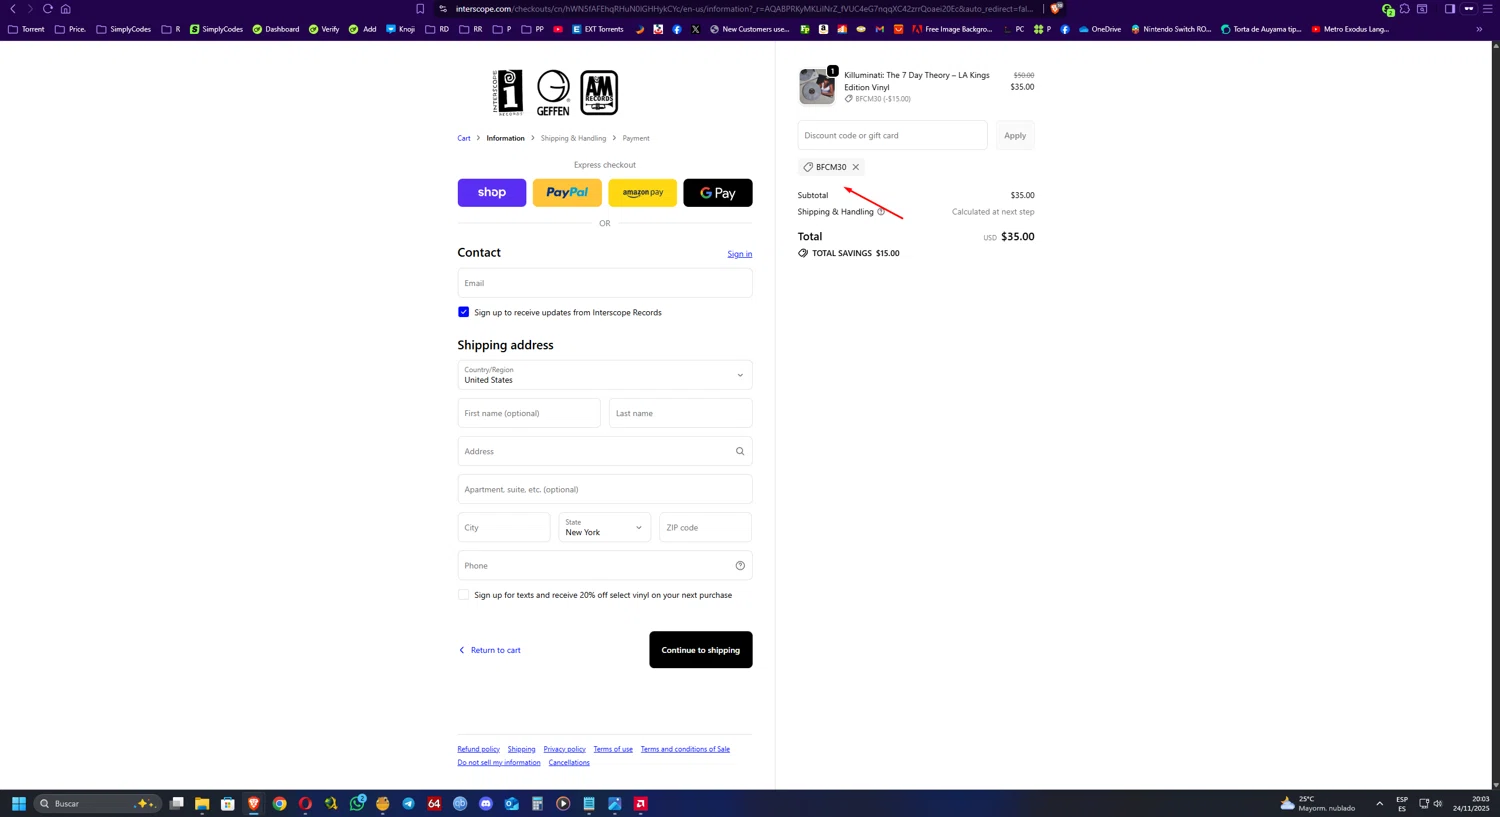Open the Privacy policy link
The image size is (1500, 817).
point(564,749)
